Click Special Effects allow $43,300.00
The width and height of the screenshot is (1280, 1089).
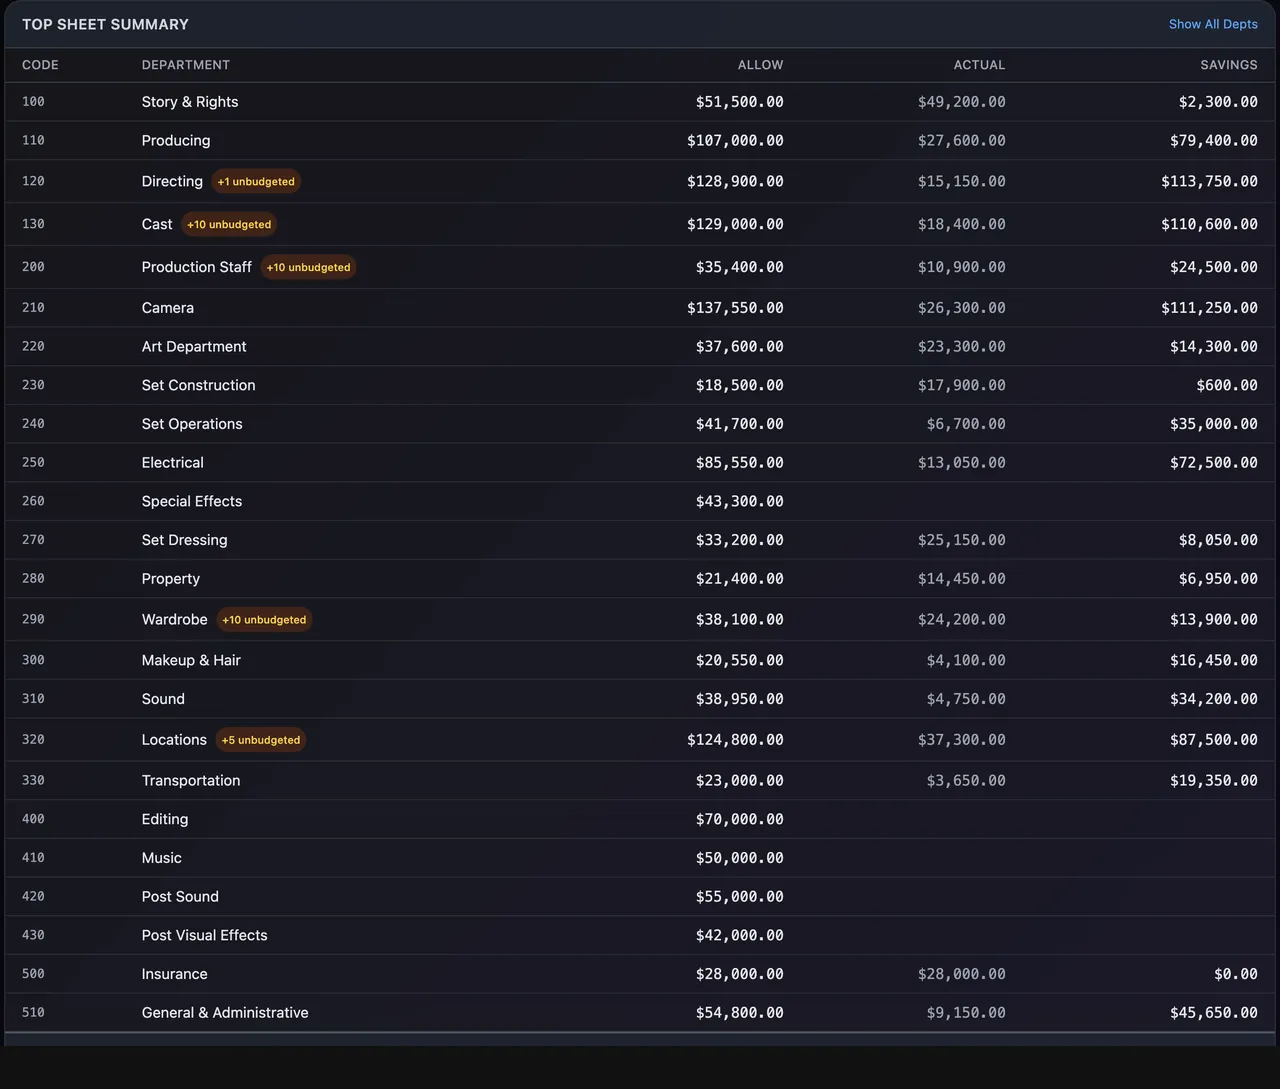pyautogui.click(x=739, y=502)
